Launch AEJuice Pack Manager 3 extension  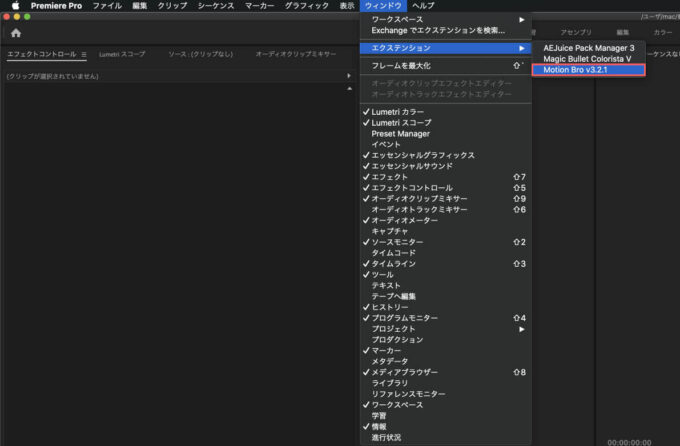(588, 48)
